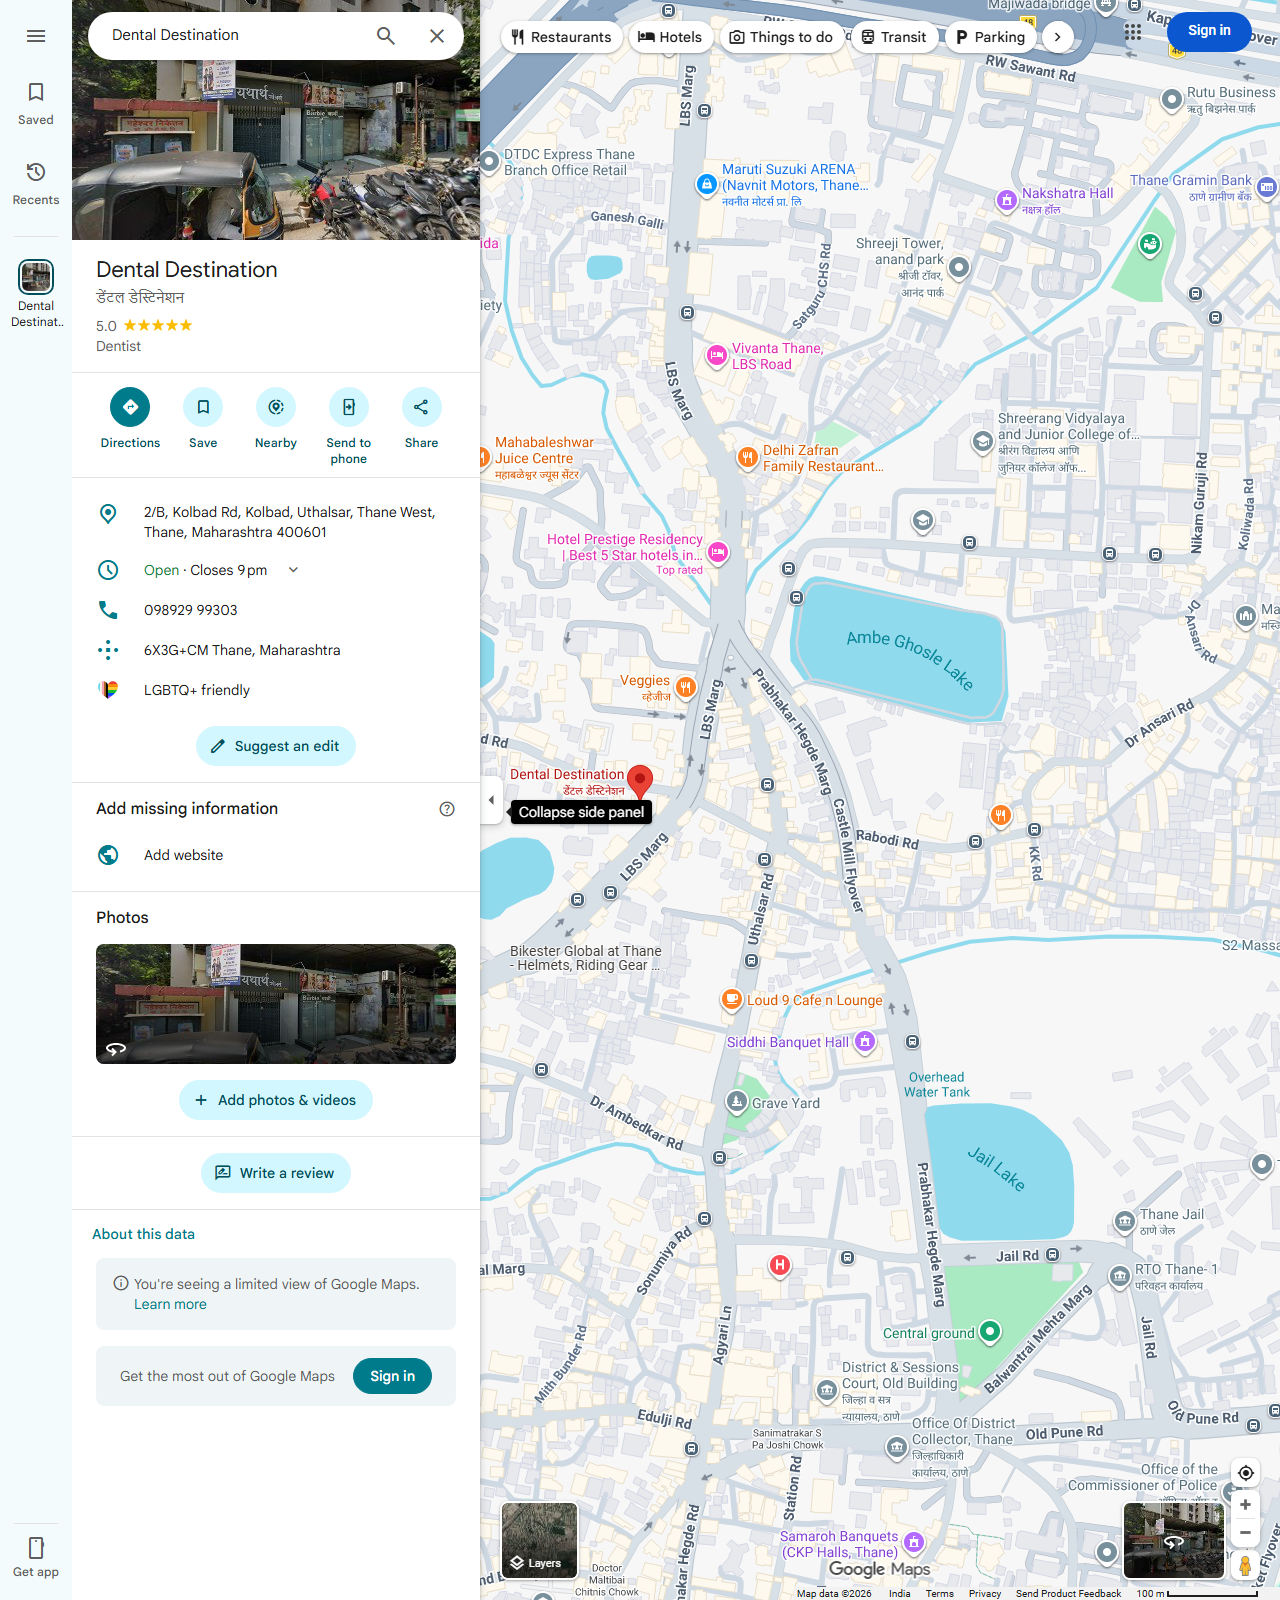Screen dimensions: 1280x1600
Task: Click the Terms link in footer
Action: [939, 1593]
